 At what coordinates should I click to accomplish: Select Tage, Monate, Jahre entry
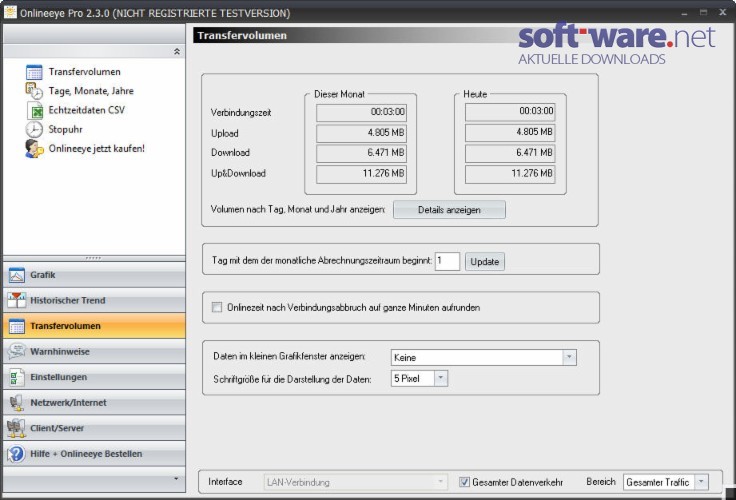91,91
